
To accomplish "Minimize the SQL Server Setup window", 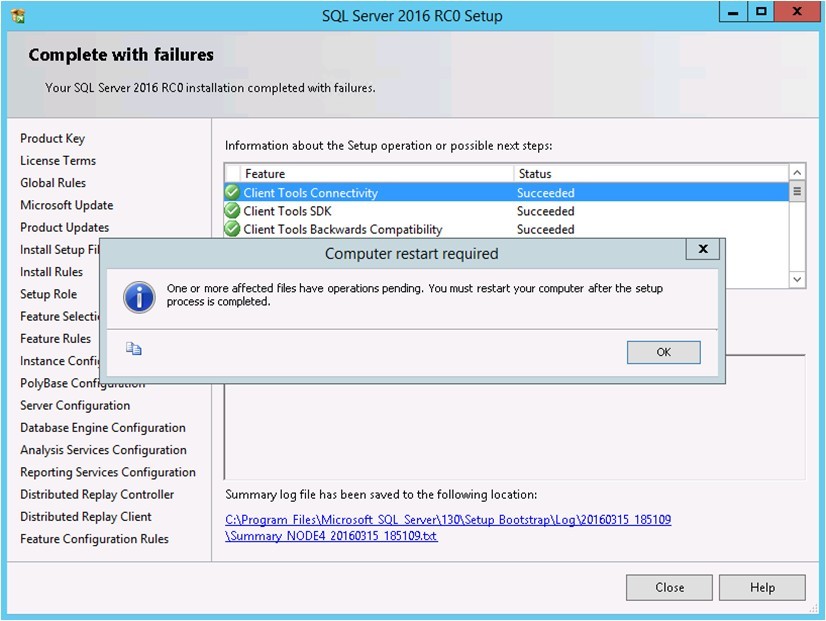I will [x=733, y=12].
